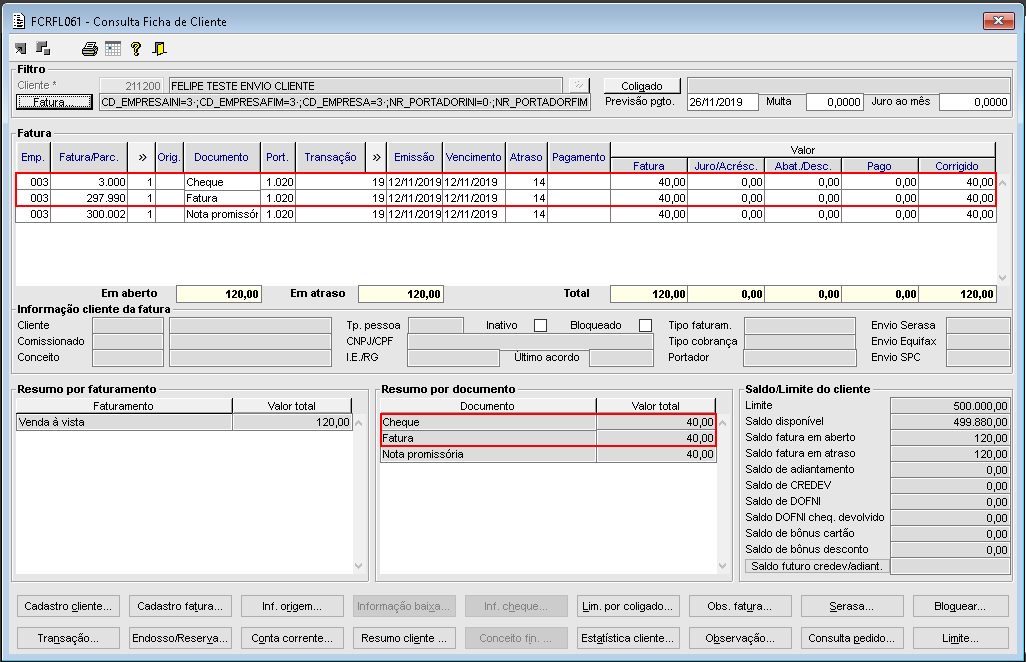
Task: Toggle the Bloqueado checkbox
Action: click(x=645, y=326)
